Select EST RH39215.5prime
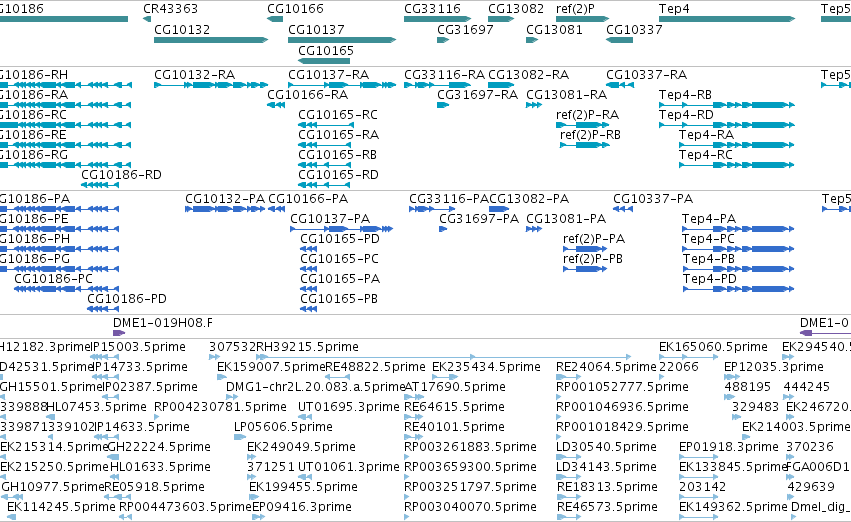851x522 pixels. (x=443, y=357)
